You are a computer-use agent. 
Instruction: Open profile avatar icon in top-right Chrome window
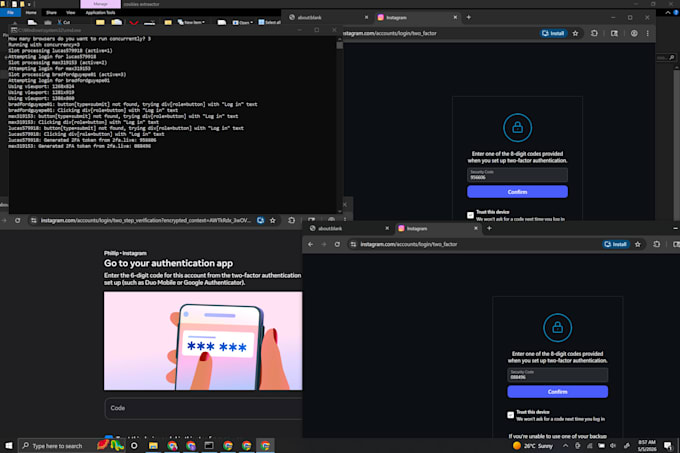tap(634, 33)
